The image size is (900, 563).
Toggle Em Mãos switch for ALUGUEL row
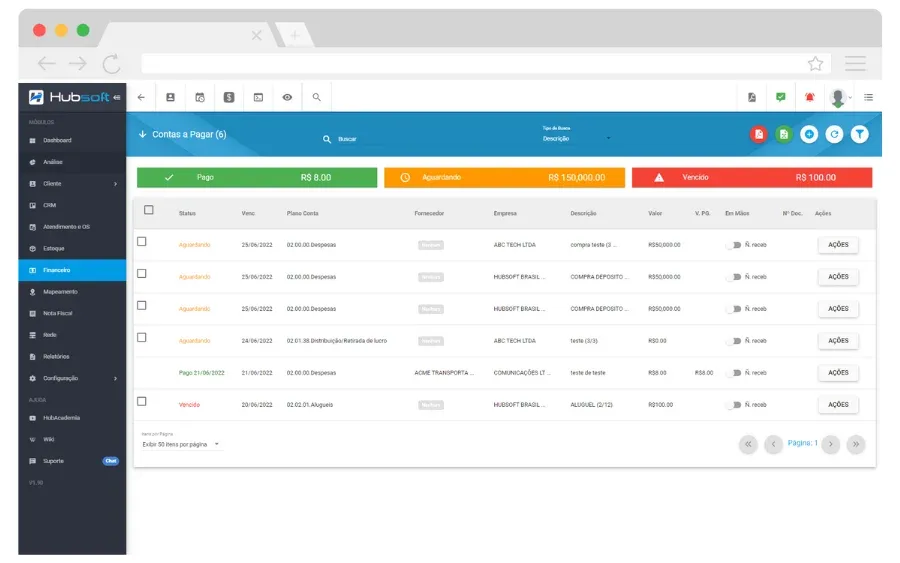(x=734, y=405)
